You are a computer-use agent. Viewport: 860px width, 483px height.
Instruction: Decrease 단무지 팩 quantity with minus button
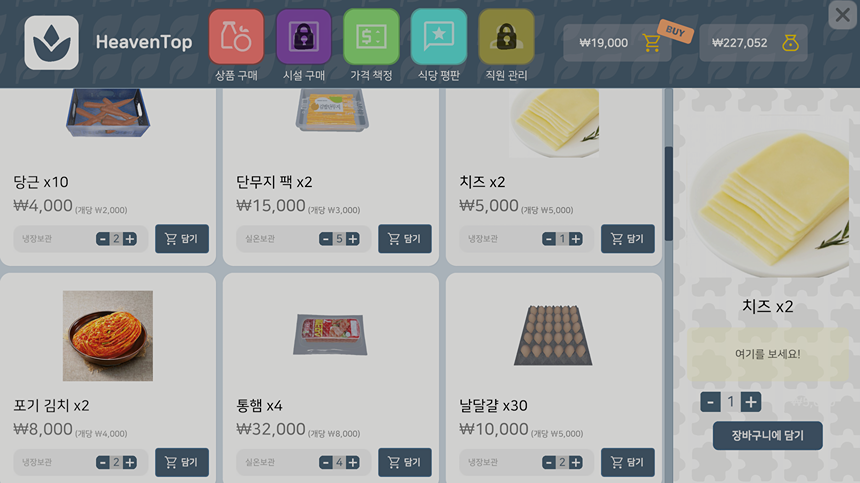(326, 239)
